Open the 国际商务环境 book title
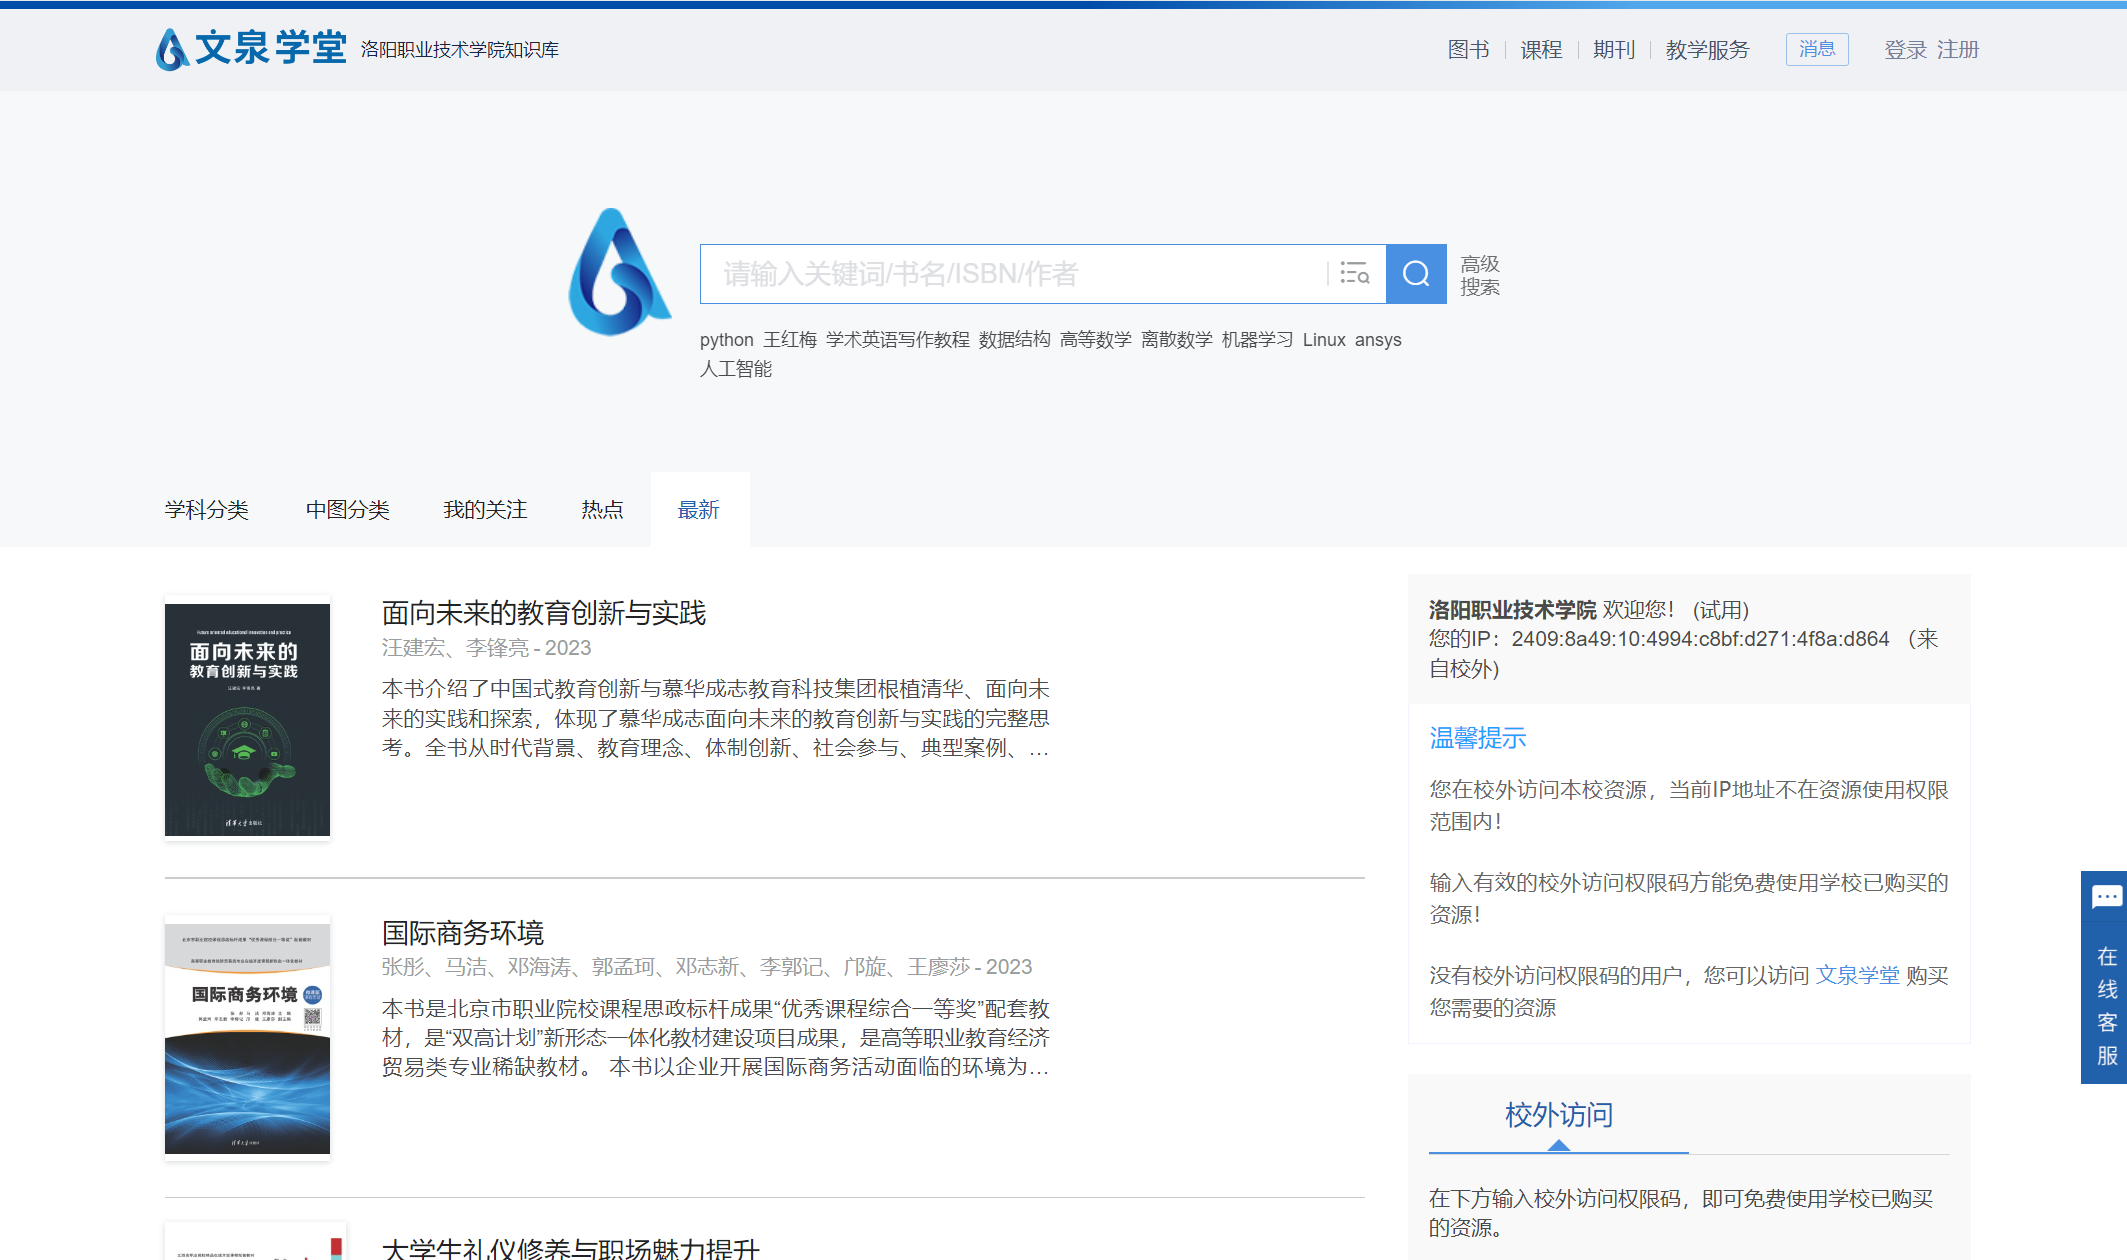This screenshot has height=1260, width=2127. pyautogui.click(x=462, y=933)
